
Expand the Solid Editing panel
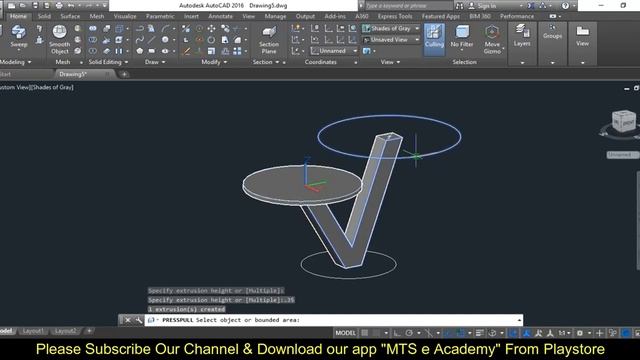pos(108,62)
